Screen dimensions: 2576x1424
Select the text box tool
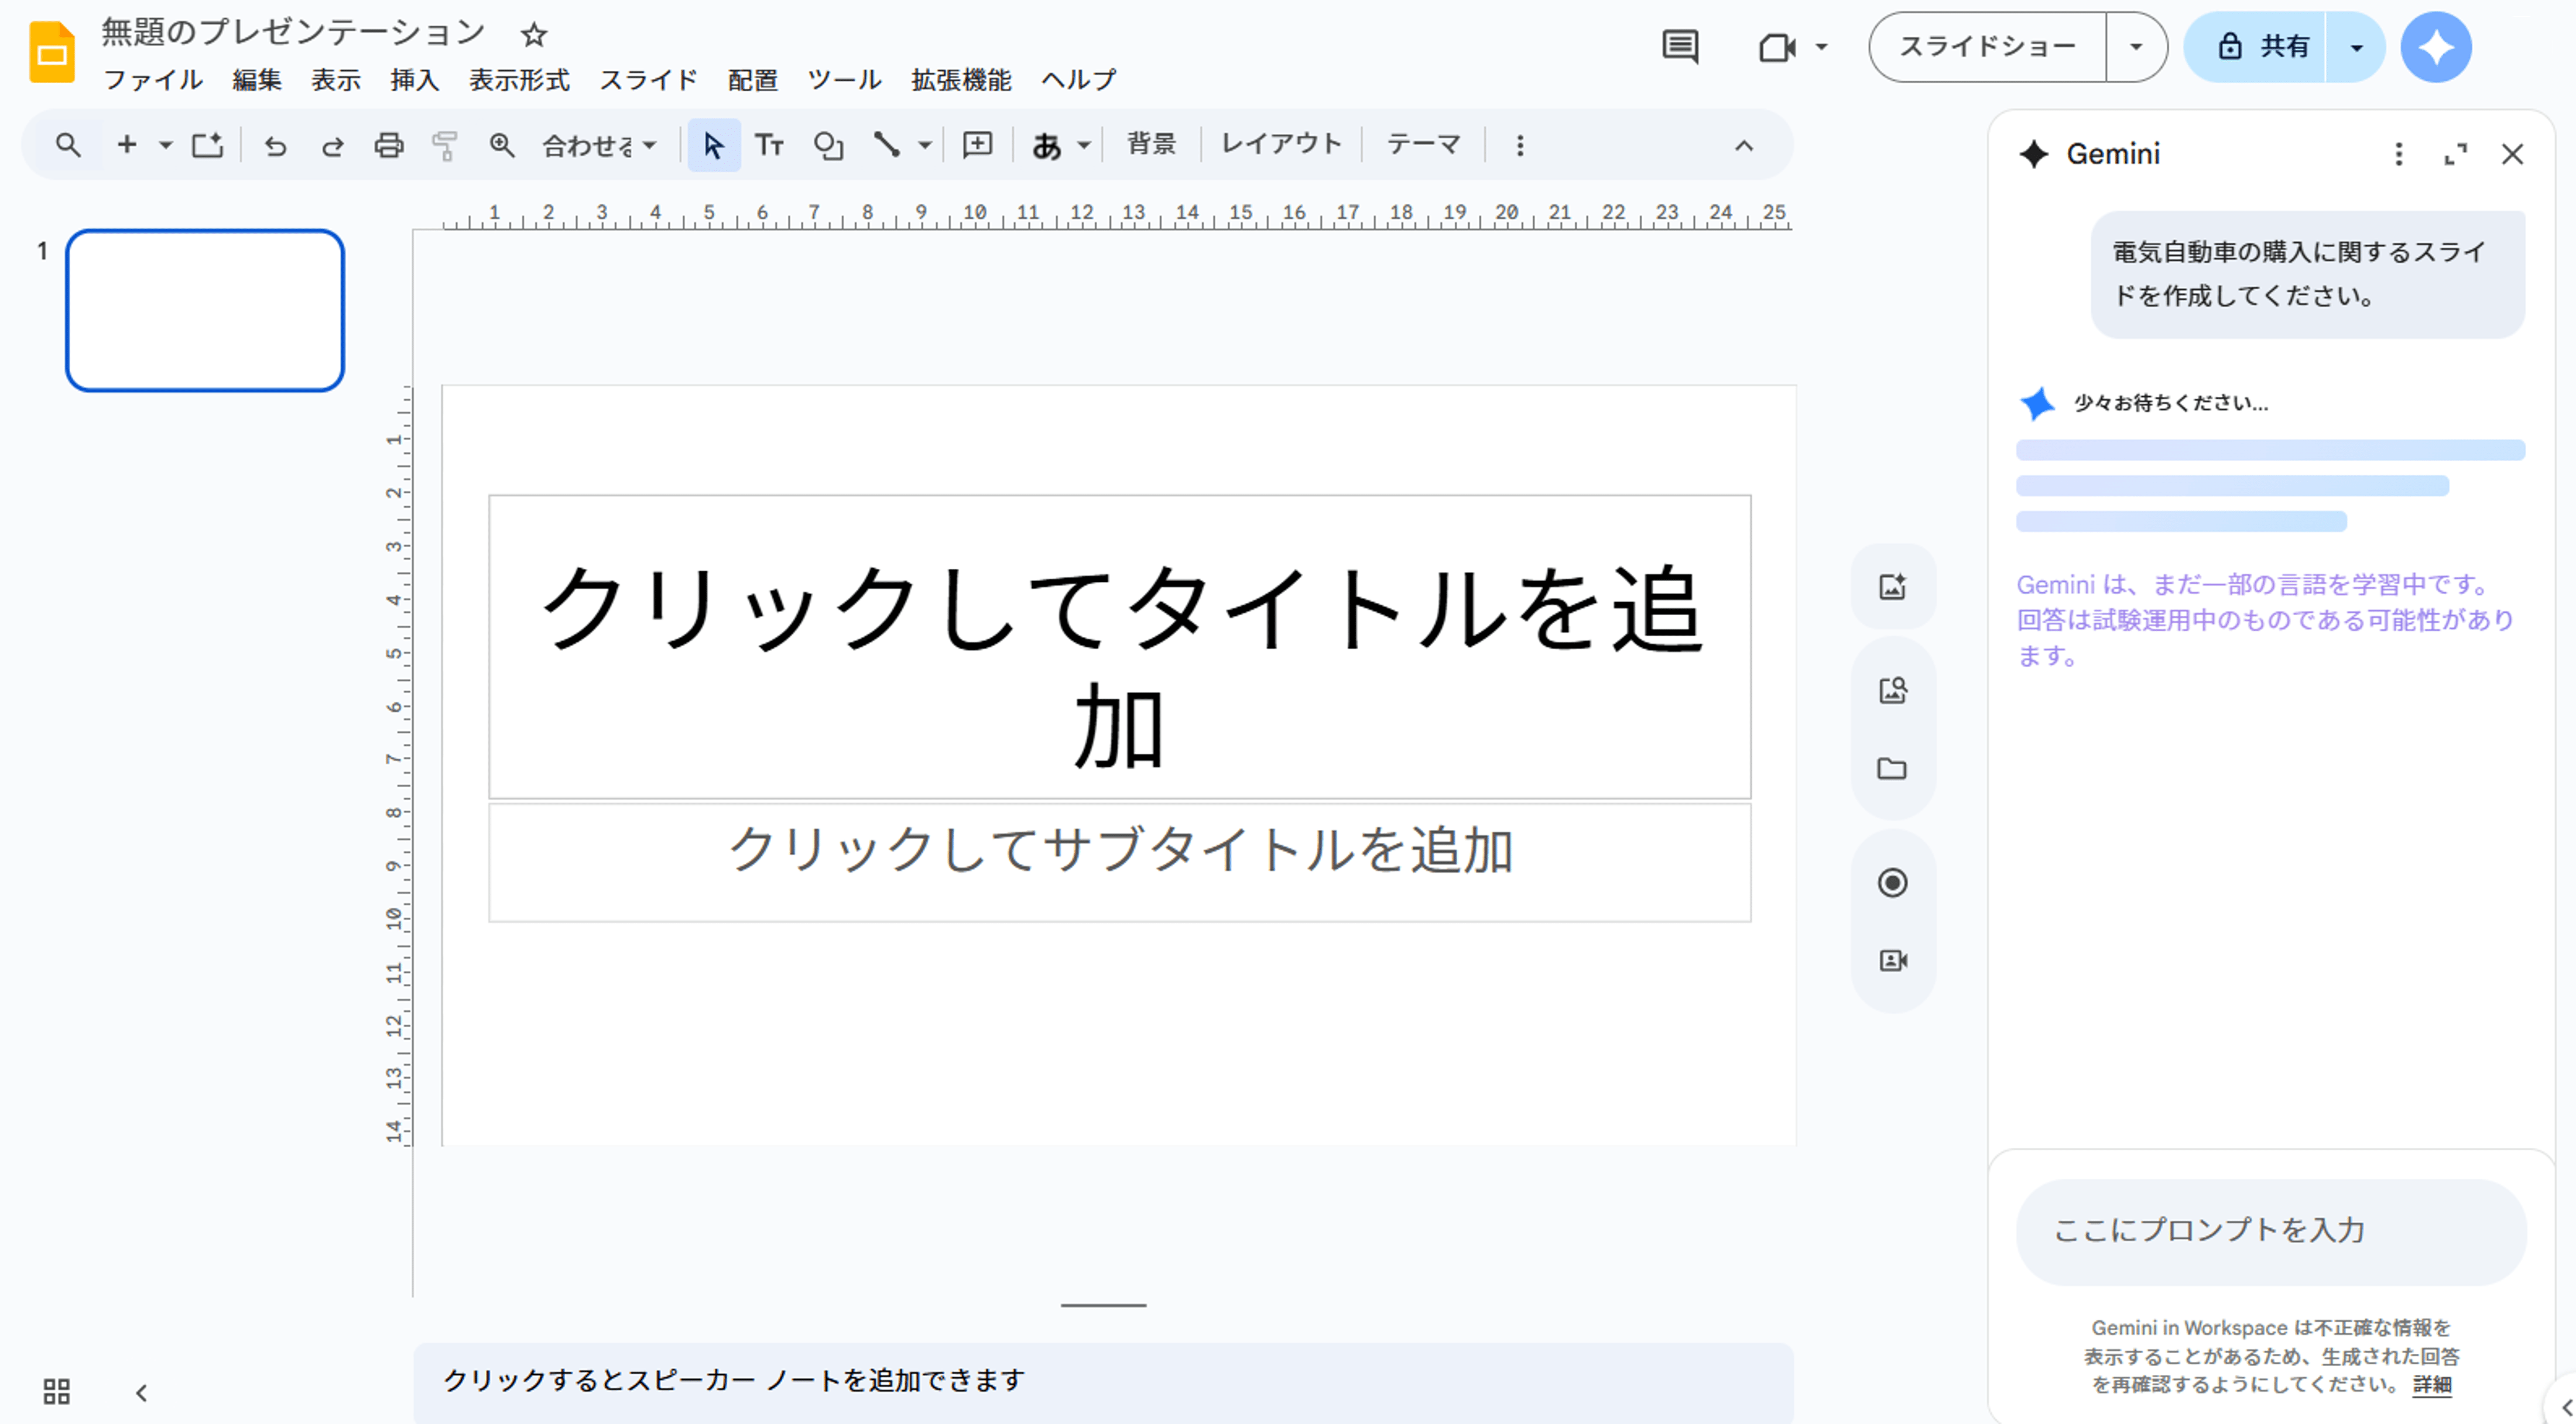coord(768,146)
